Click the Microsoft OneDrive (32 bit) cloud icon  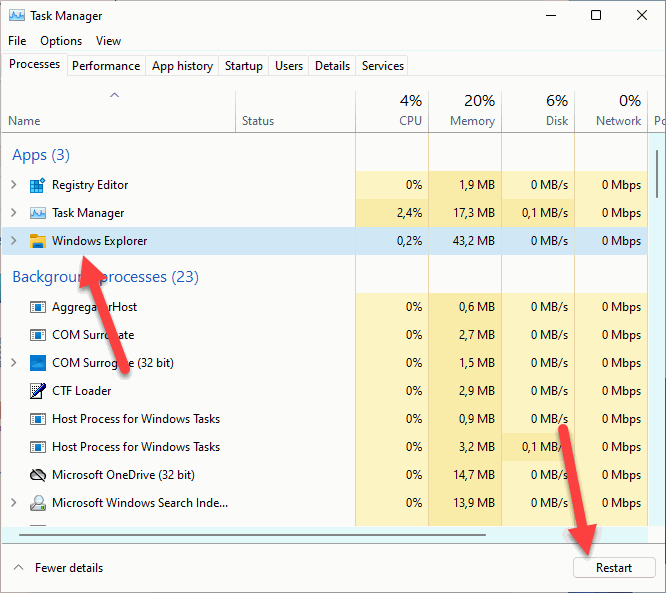37,475
